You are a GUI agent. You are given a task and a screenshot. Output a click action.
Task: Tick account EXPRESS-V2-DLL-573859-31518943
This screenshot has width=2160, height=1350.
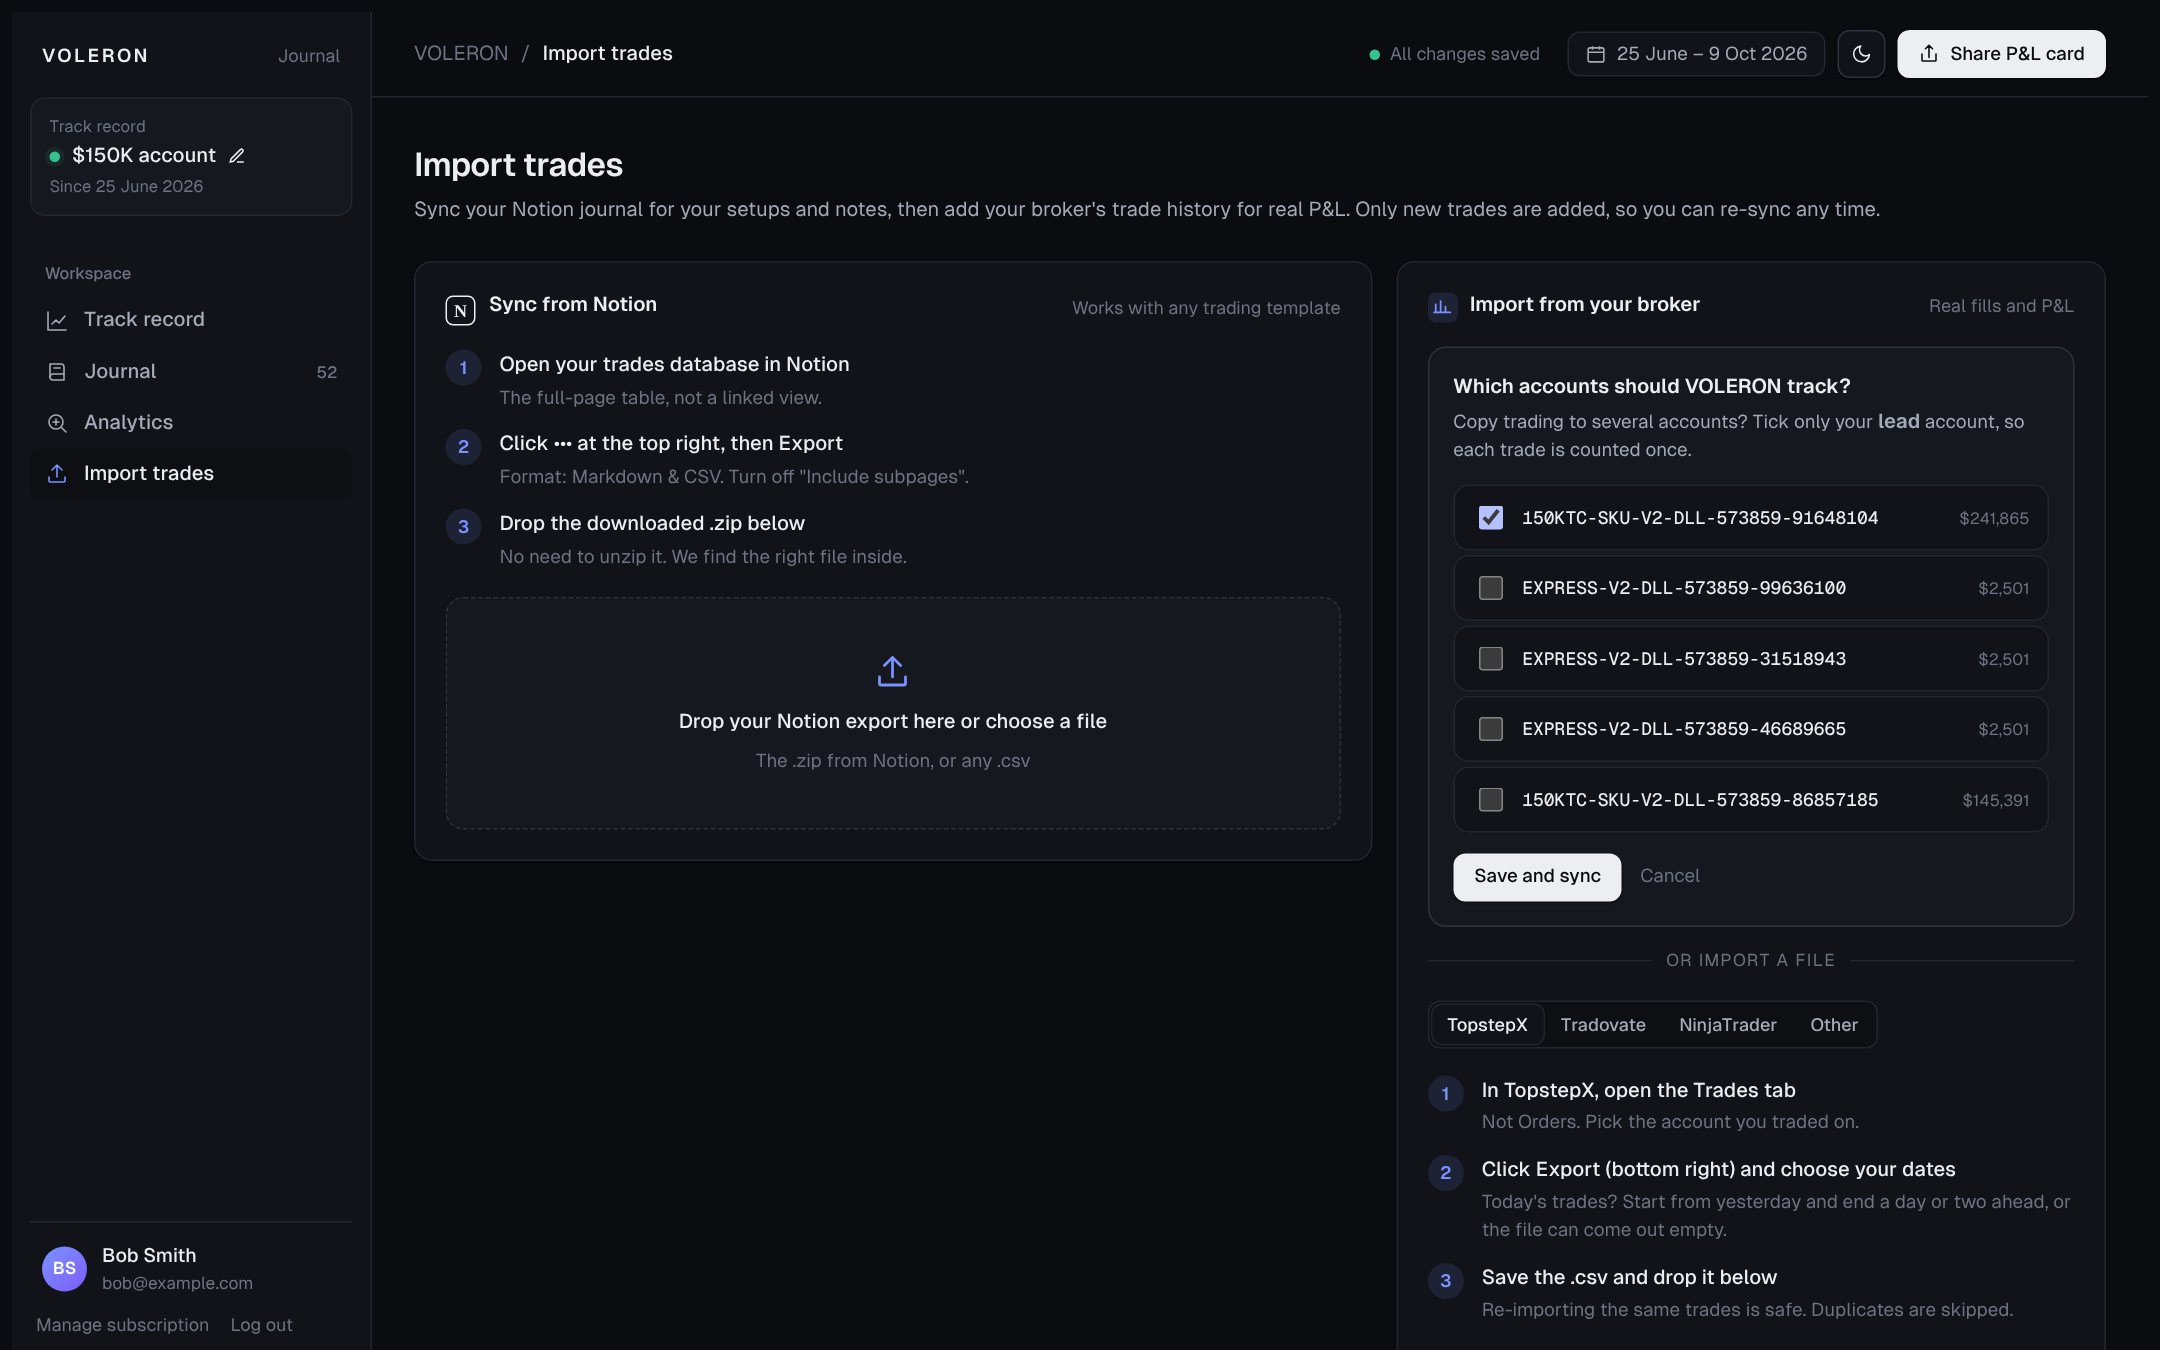[x=1491, y=659]
